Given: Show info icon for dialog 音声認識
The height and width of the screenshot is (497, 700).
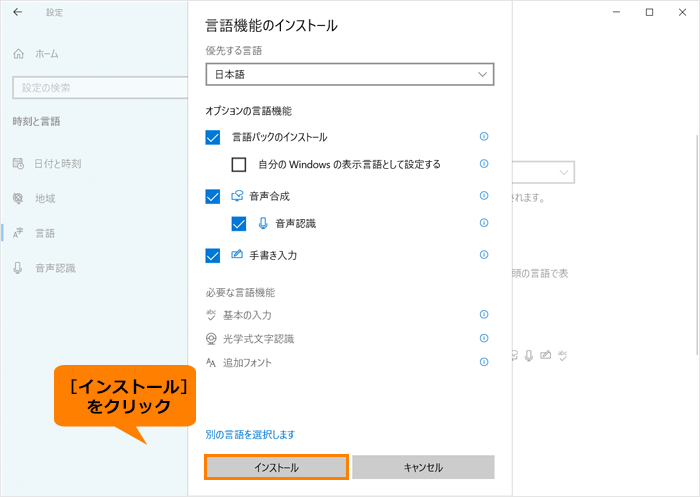Looking at the screenshot, I should click(x=484, y=222).
